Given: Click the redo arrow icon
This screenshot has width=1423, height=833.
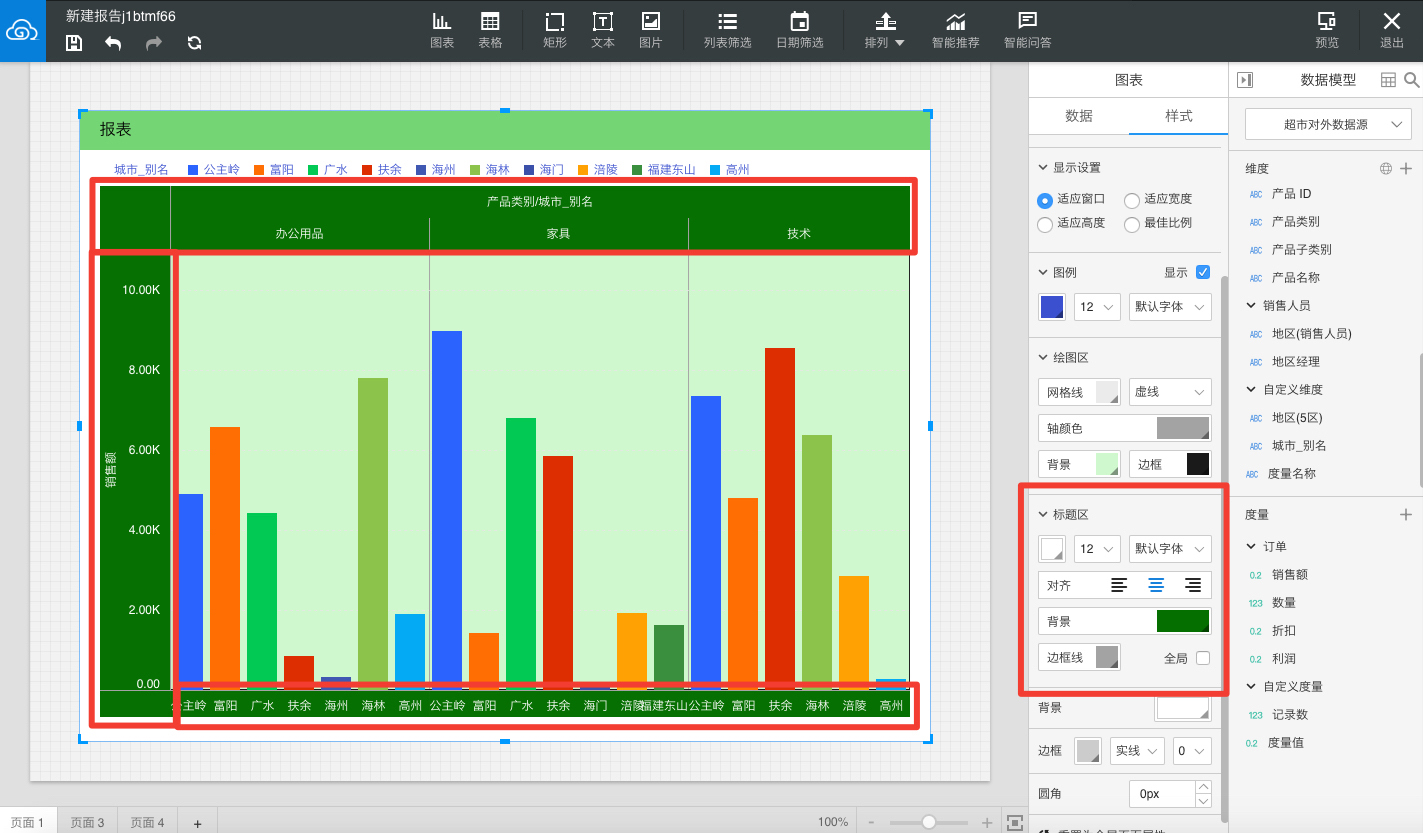Looking at the screenshot, I should click(153, 43).
